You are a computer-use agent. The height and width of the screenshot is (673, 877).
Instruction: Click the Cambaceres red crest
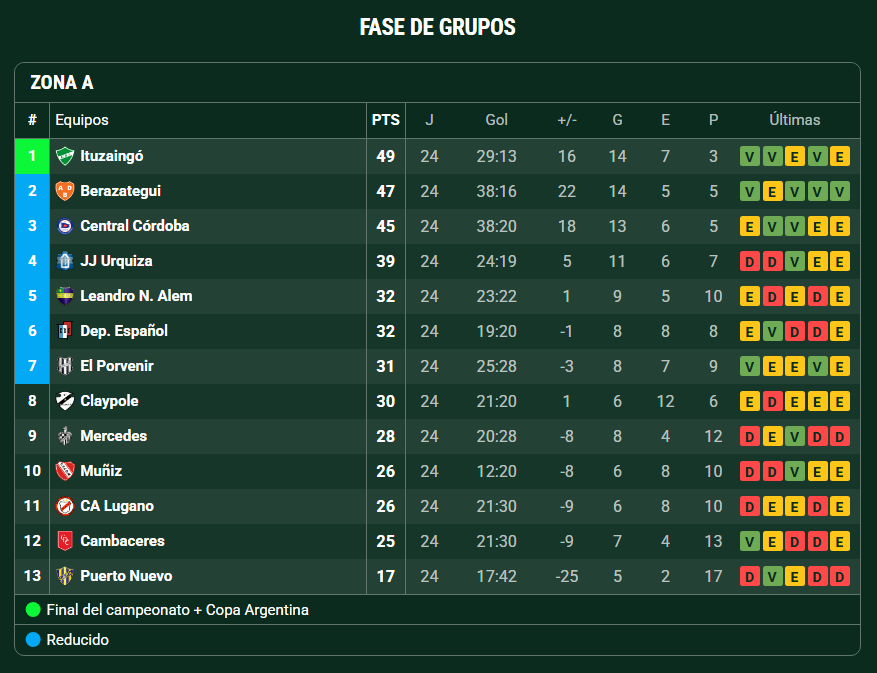[65, 541]
